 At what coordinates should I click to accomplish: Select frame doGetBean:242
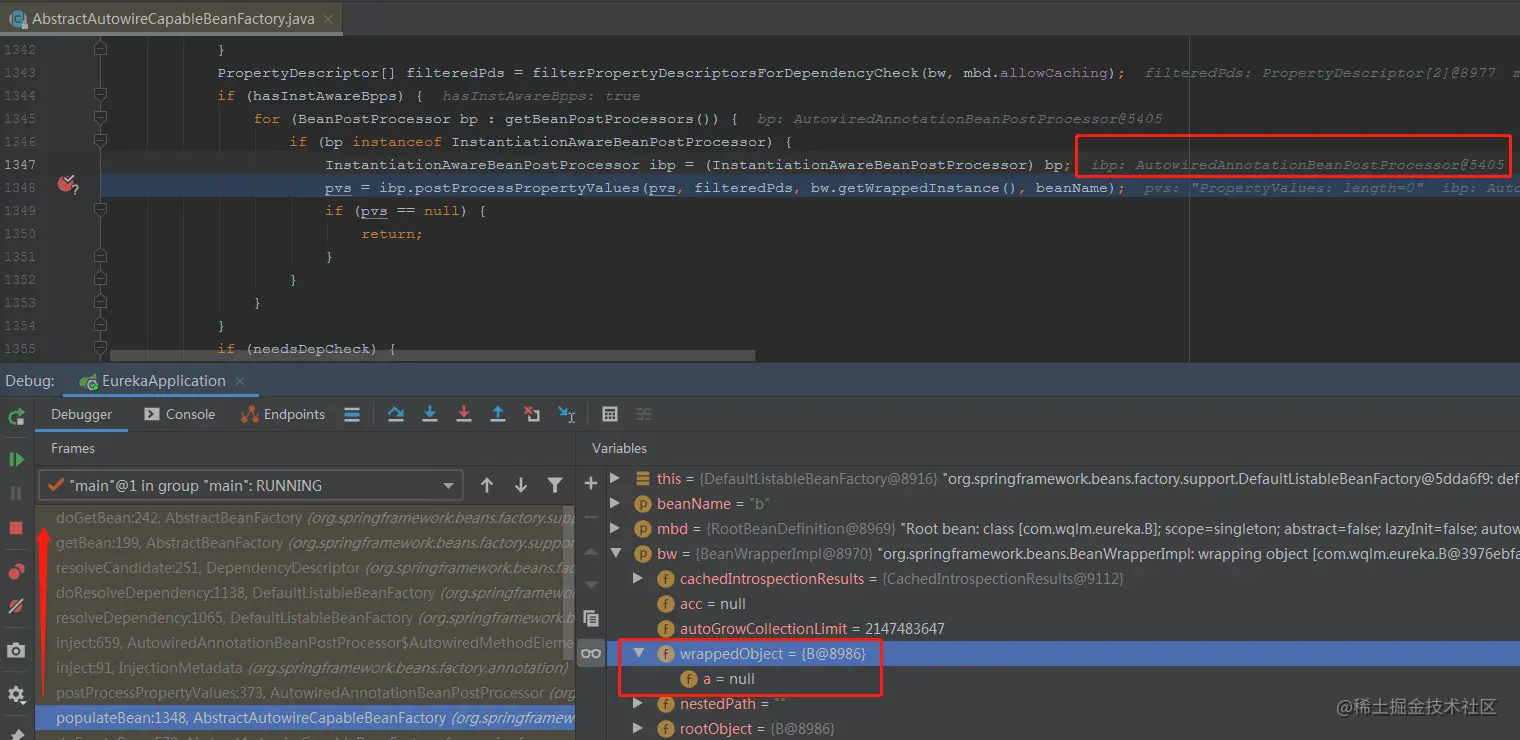[305, 518]
